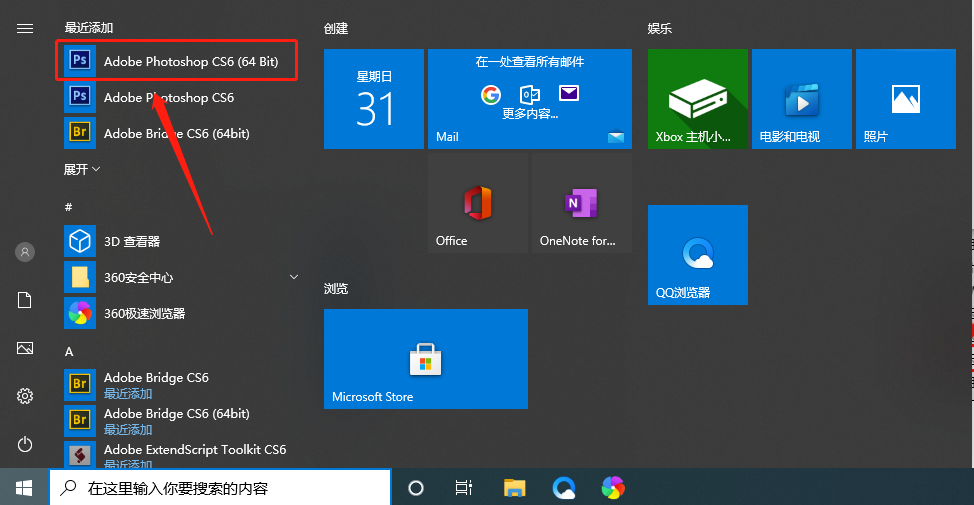
Task: Open File Explorer on taskbar
Action: click(514, 488)
